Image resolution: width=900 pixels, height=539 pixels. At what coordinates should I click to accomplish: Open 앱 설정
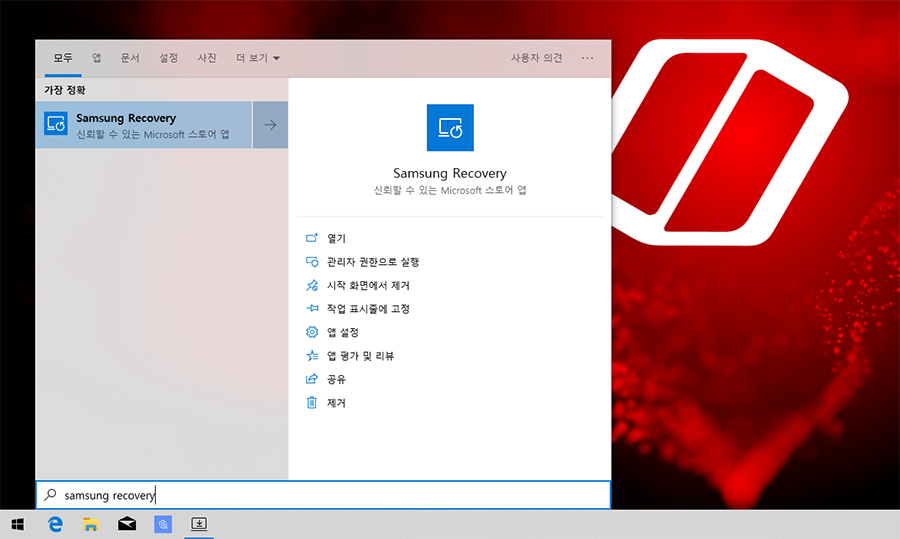(x=343, y=332)
